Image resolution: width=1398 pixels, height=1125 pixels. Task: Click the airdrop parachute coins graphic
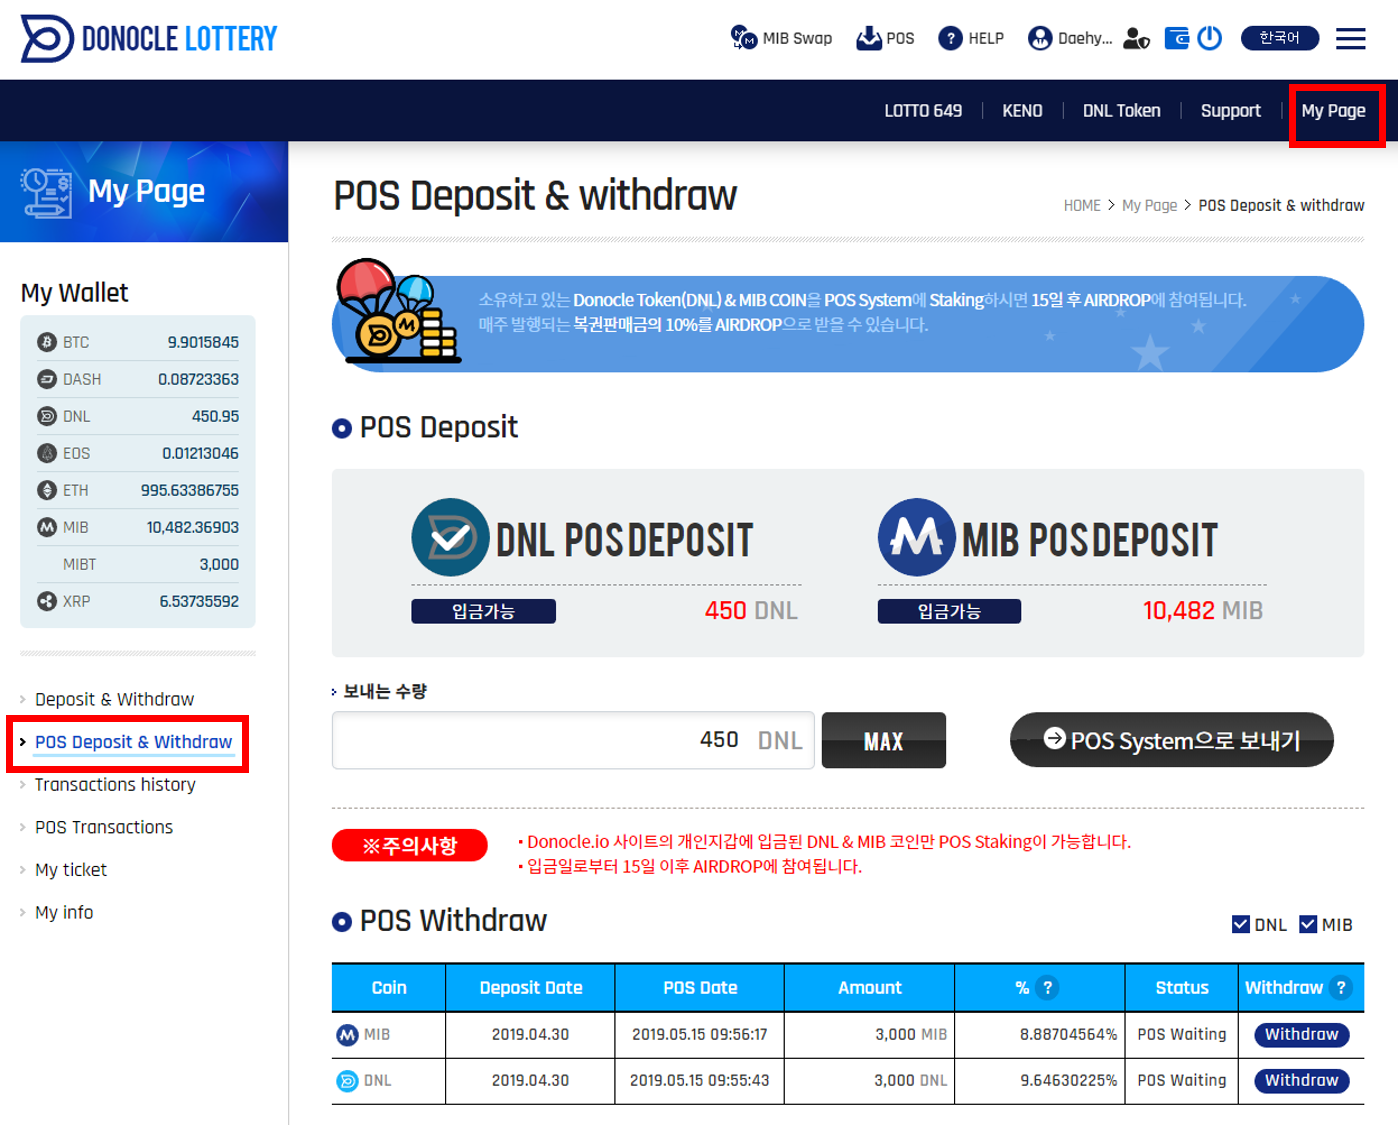point(398,311)
